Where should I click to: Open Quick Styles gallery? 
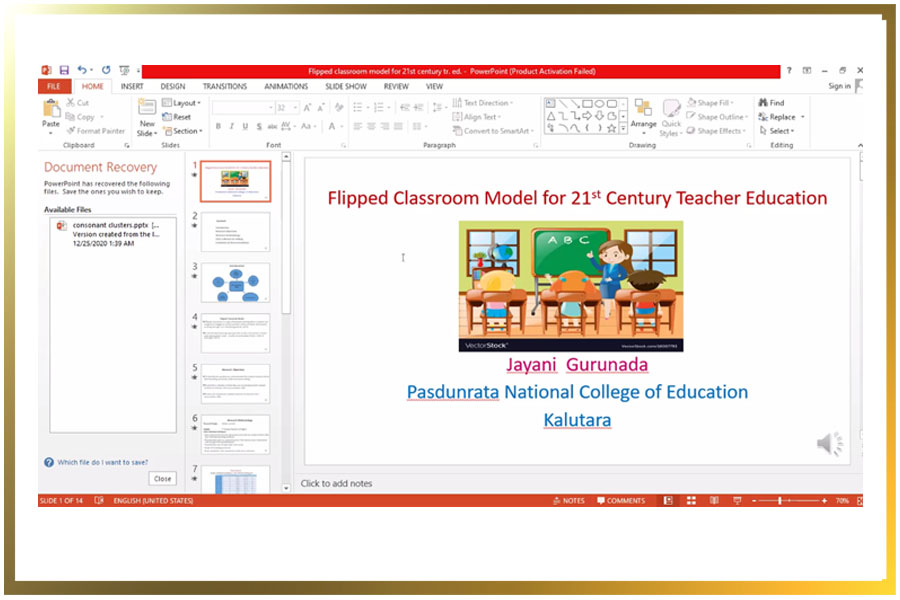pyautogui.click(x=671, y=117)
